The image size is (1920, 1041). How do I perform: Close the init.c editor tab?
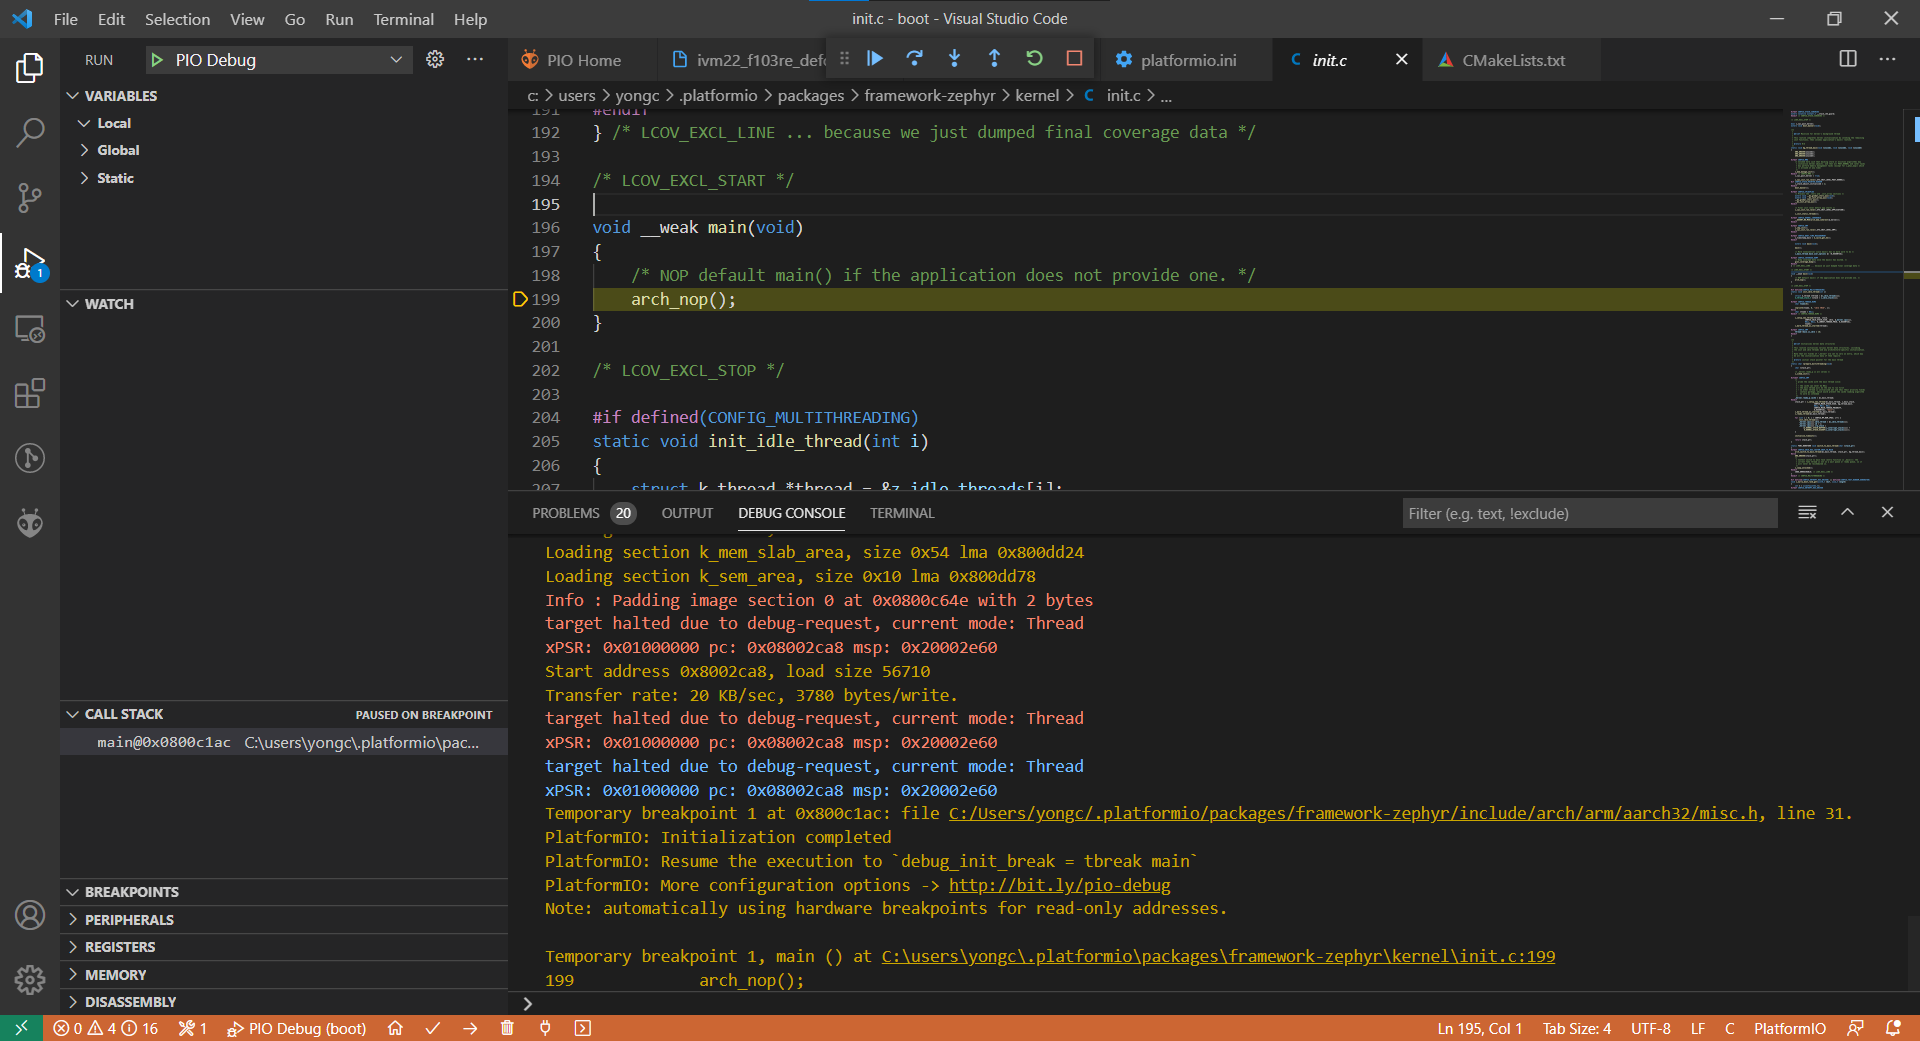pos(1401,60)
